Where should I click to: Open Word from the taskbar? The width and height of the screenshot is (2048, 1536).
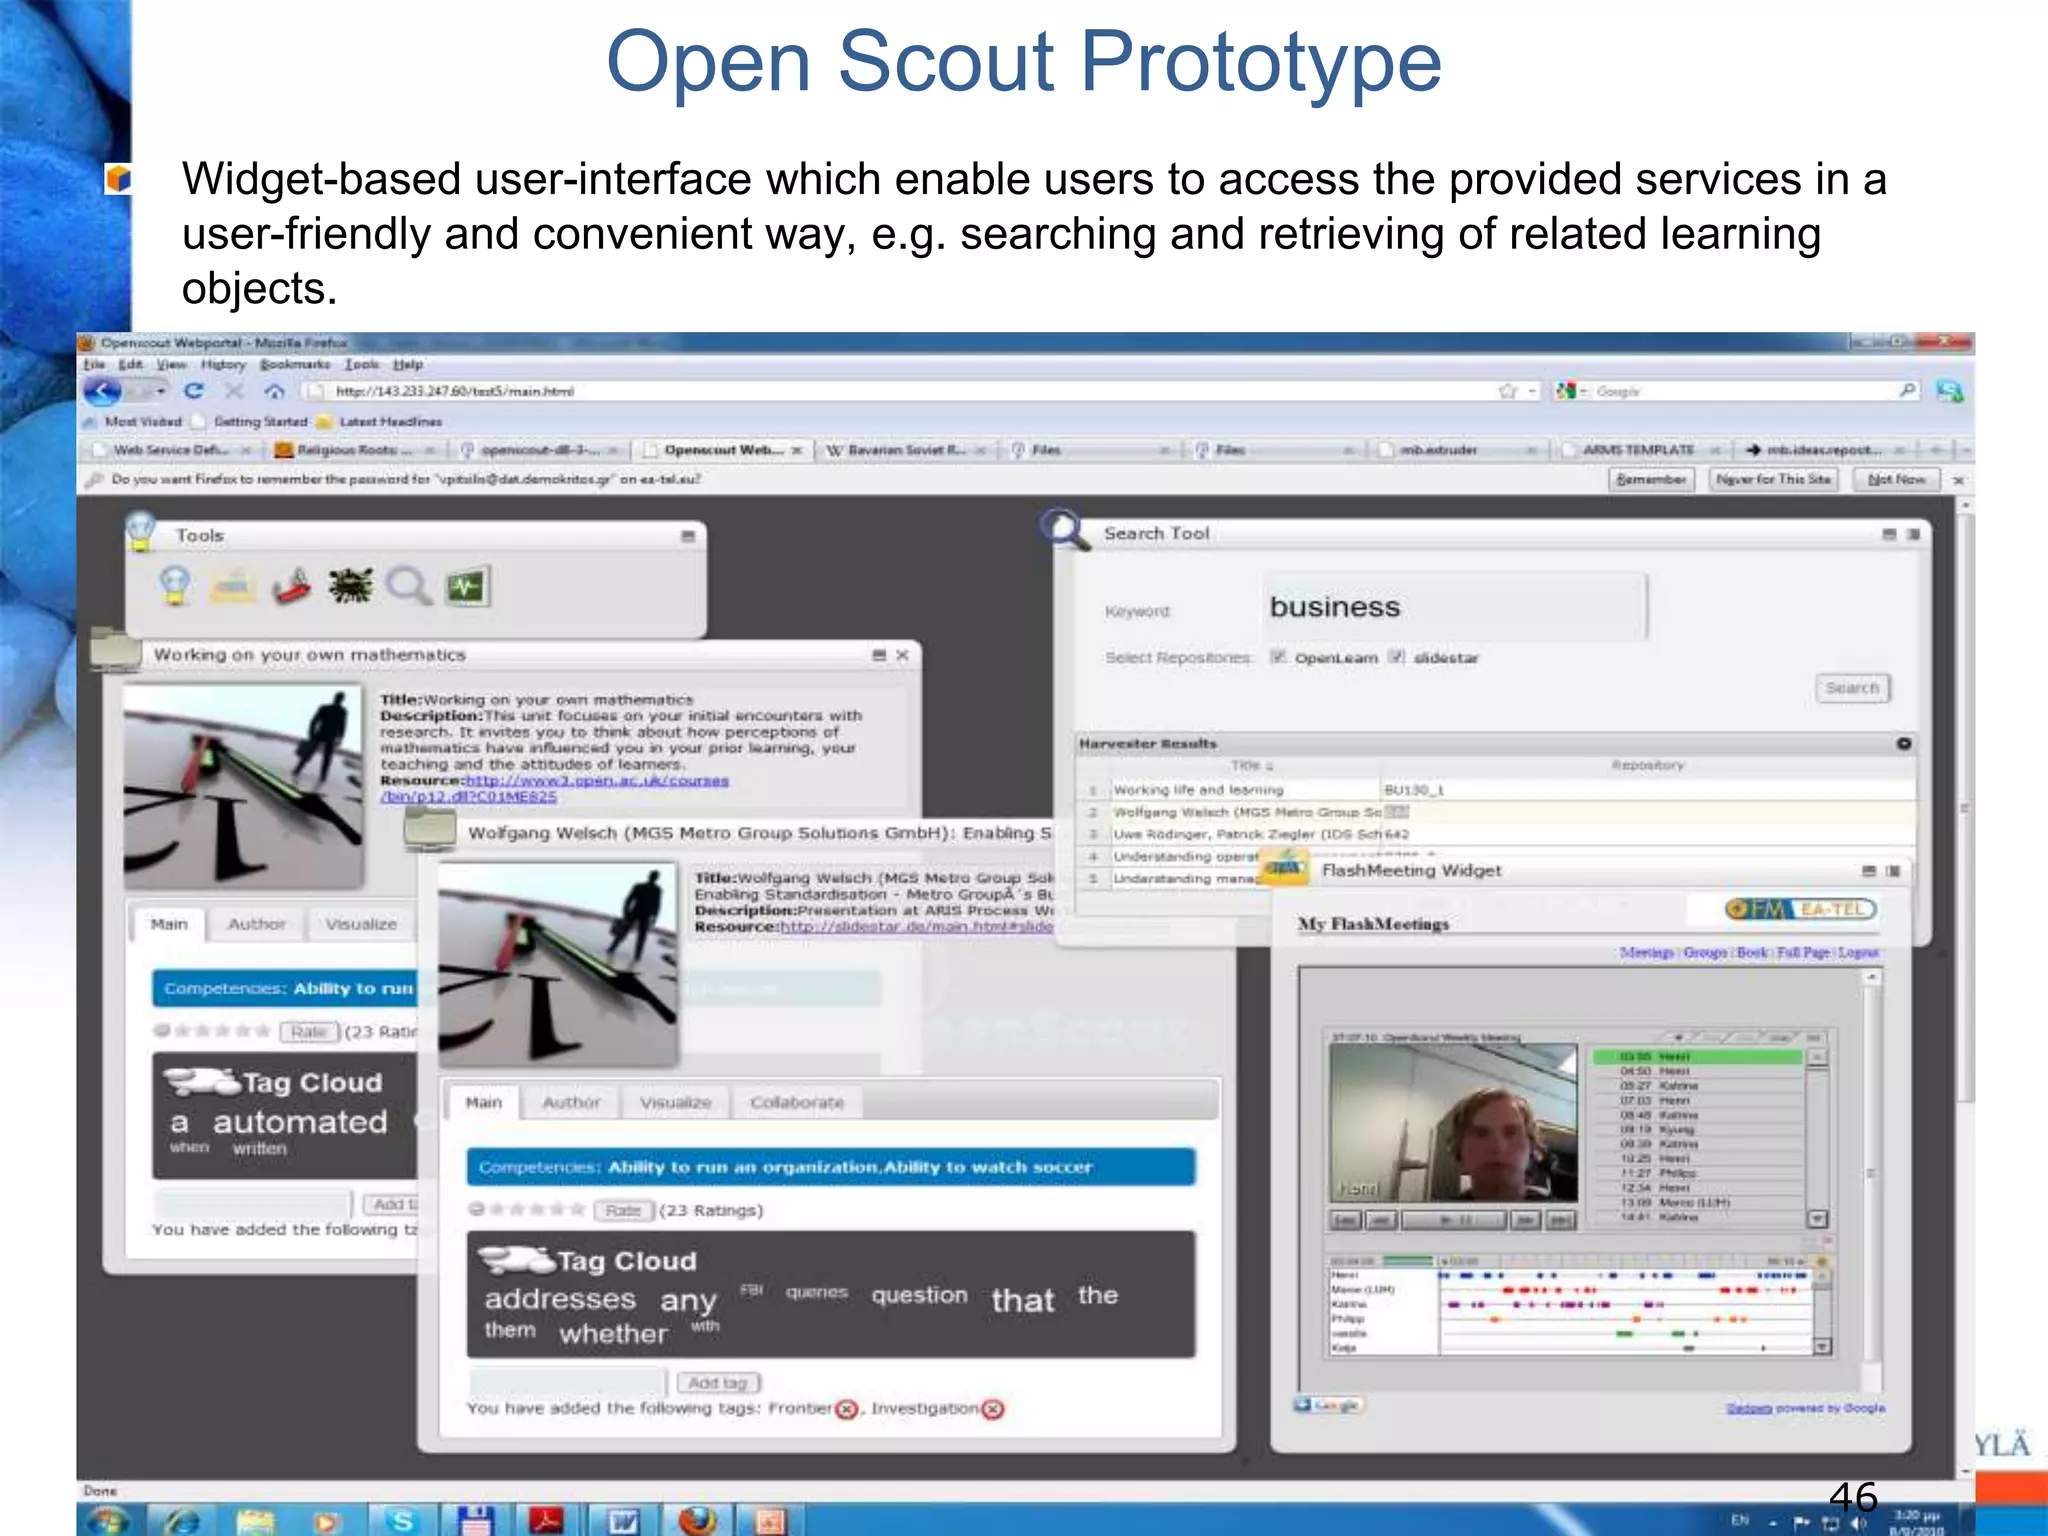pos(623,1521)
